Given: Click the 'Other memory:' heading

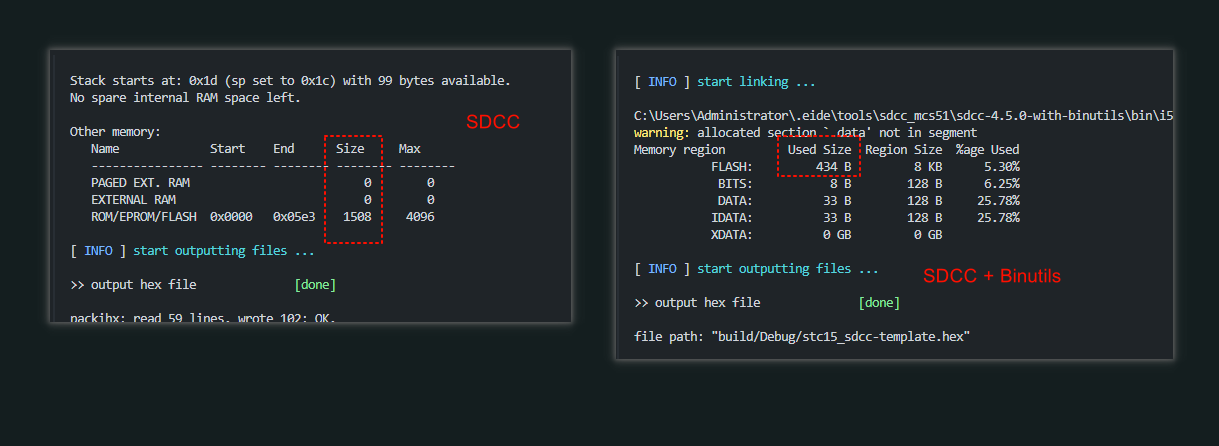Looking at the screenshot, I should [115, 132].
